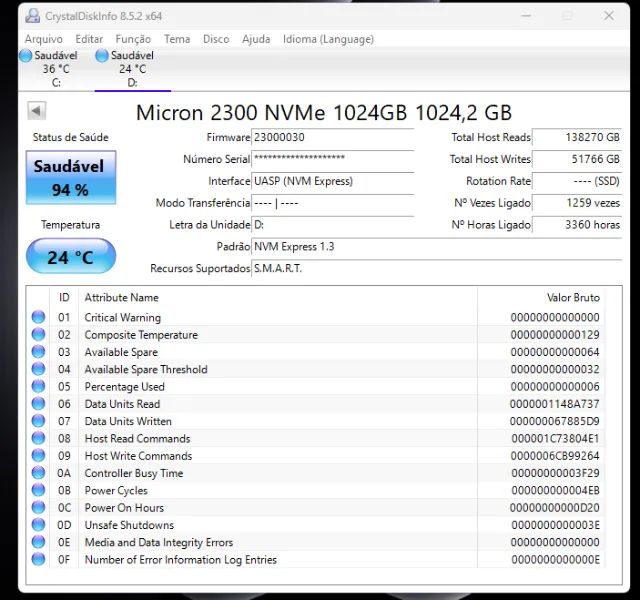Click the status orb for Host Read Commands
The height and width of the screenshot is (600, 640).
point(38,438)
